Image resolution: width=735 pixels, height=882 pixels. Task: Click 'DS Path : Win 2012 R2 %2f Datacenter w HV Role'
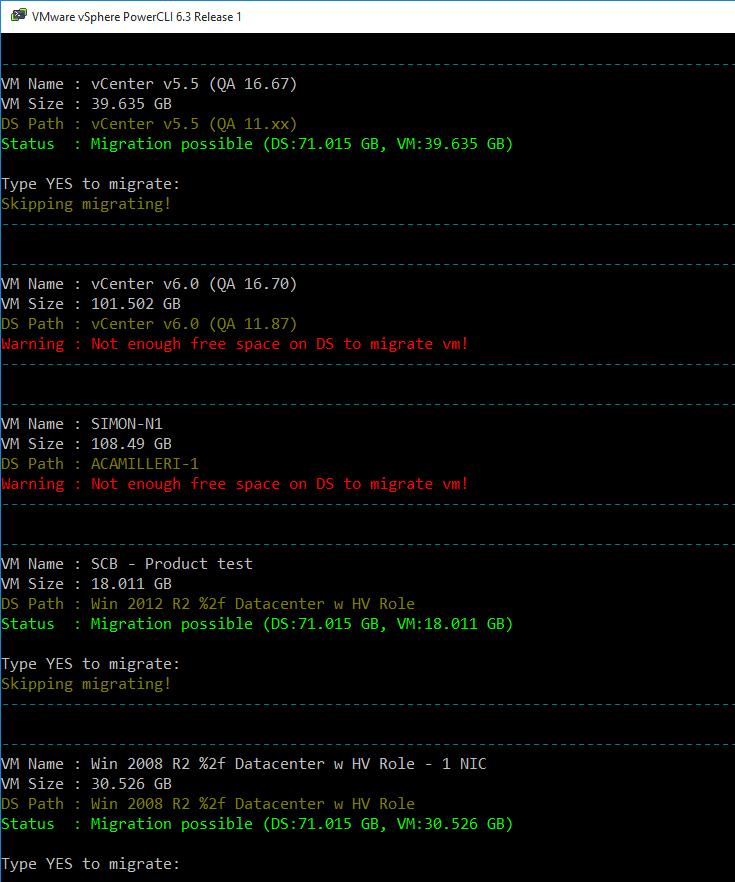point(208,604)
